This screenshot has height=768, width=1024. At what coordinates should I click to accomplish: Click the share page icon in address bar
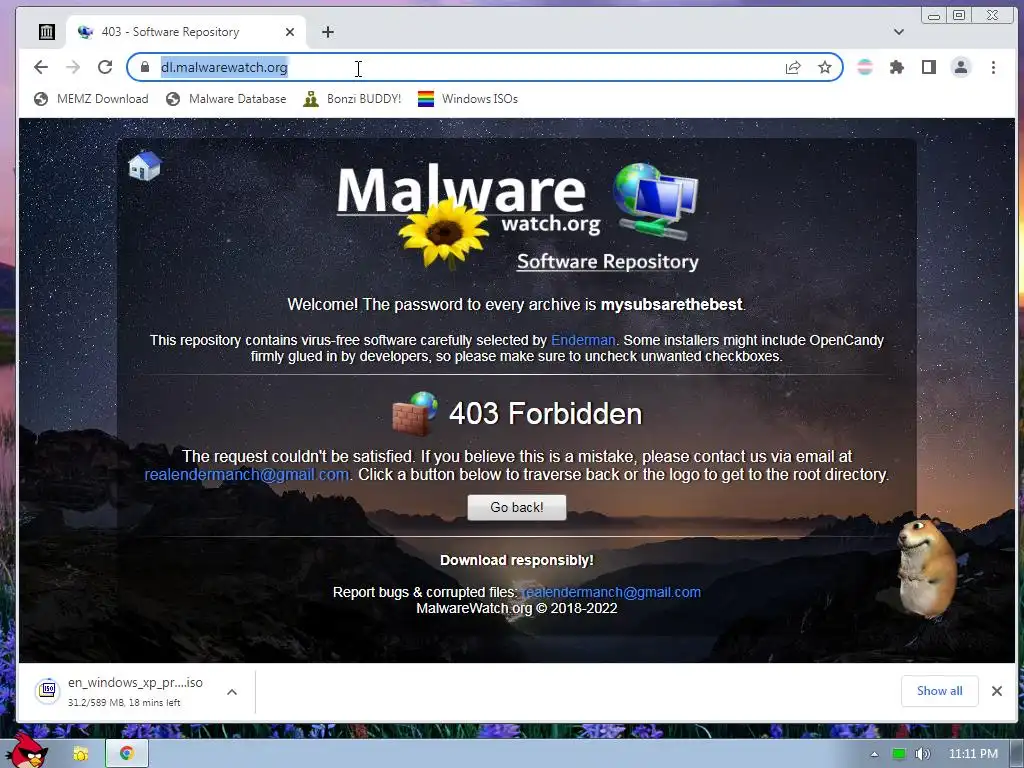[x=793, y=67]
